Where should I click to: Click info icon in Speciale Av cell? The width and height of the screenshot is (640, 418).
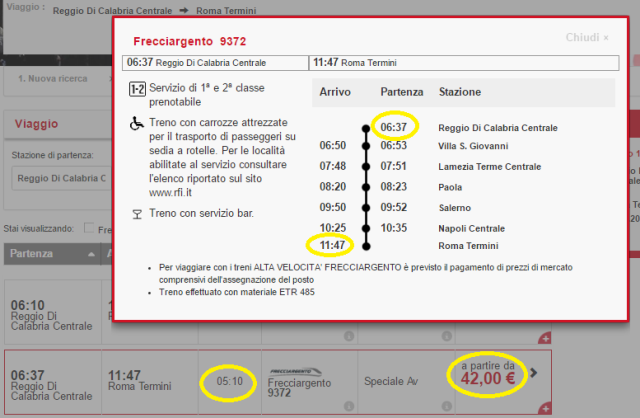pos(447,406)
